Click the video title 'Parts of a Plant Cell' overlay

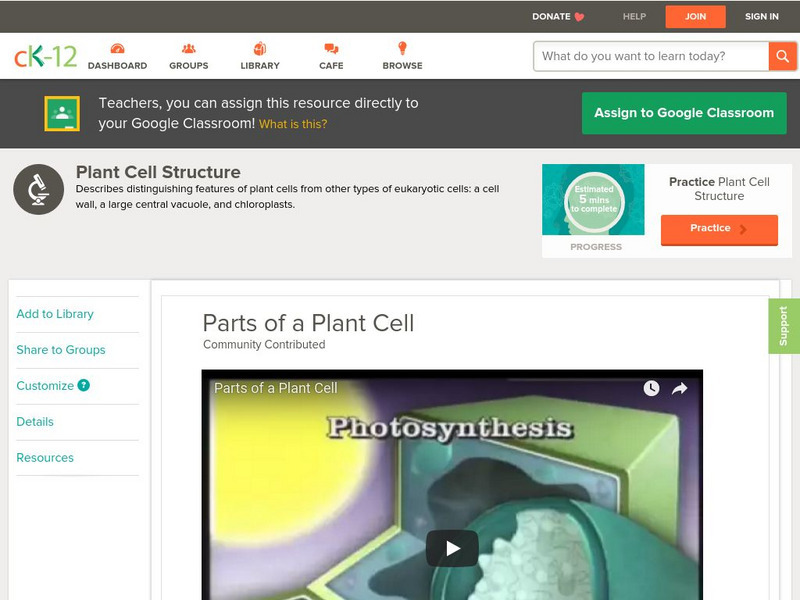coord(276,388)
